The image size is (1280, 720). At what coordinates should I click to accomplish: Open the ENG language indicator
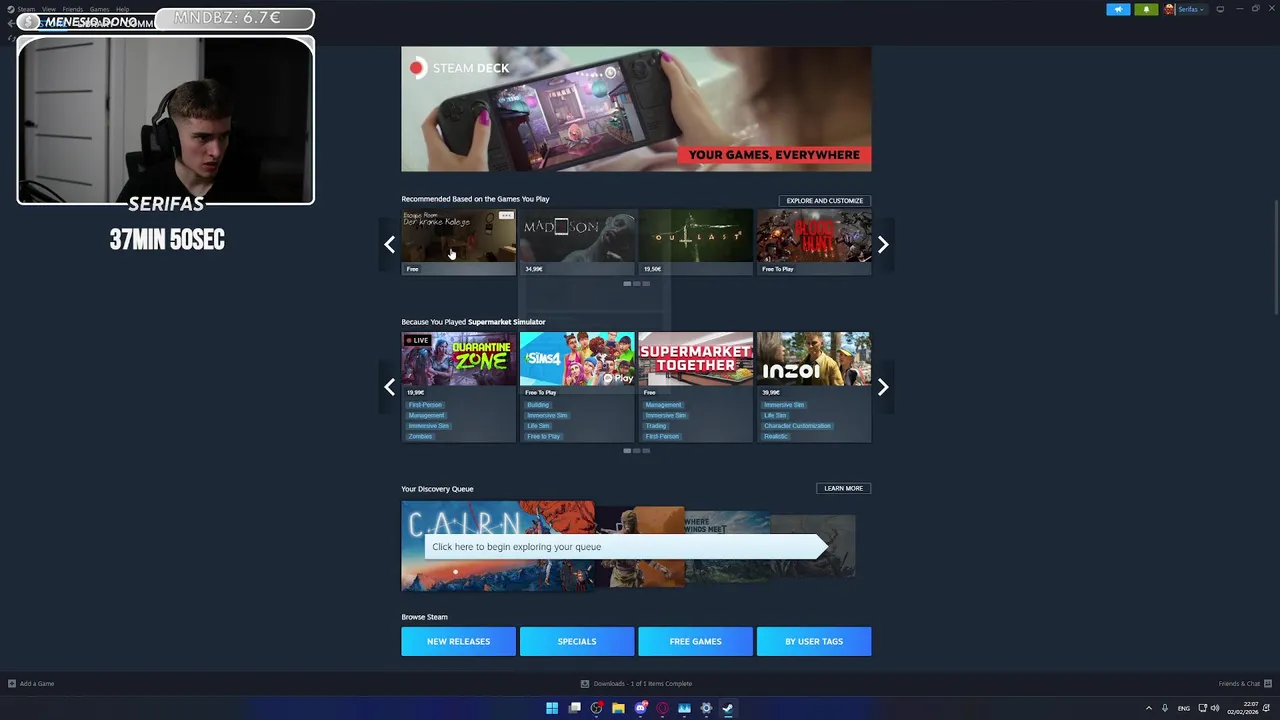tap(1184, 708)
